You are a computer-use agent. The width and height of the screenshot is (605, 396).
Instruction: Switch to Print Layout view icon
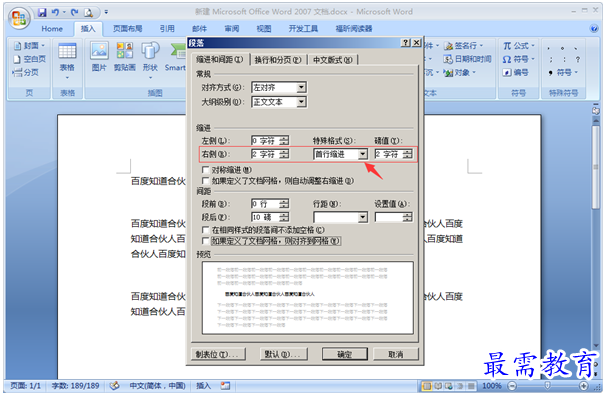pyautogui.click(x=427, y=386)
